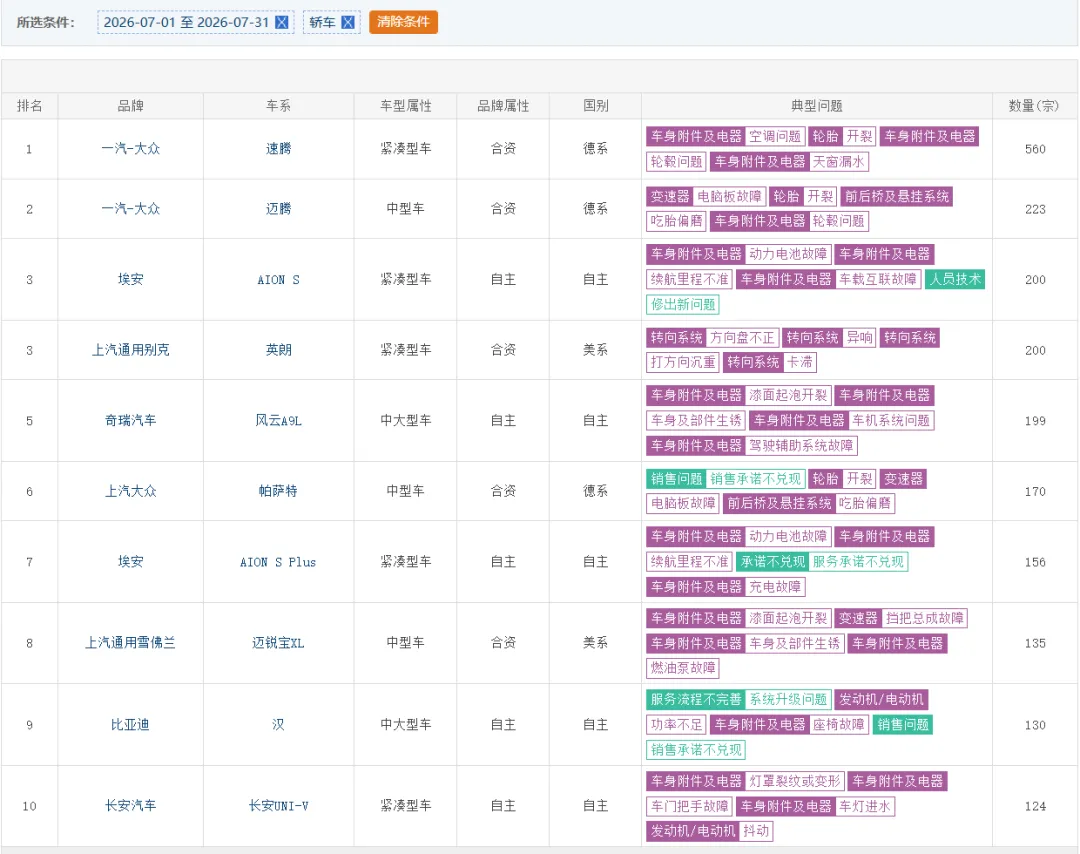Click the 车载互联故障 tag

[878, 279]
